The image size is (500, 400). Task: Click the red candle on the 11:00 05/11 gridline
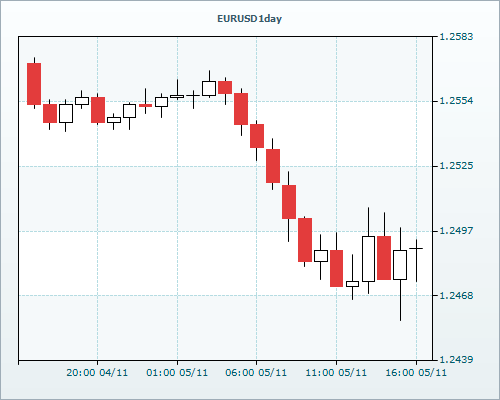pyautogui.click(x=336, y=268)
